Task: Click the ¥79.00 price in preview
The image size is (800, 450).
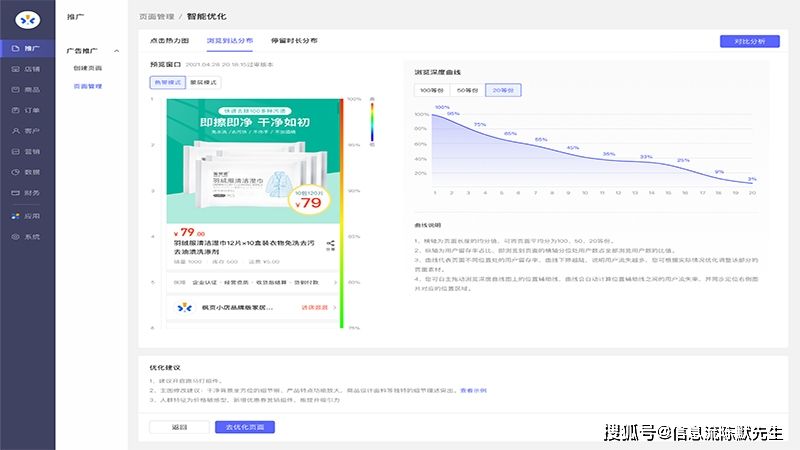Action: pos(189,233)
